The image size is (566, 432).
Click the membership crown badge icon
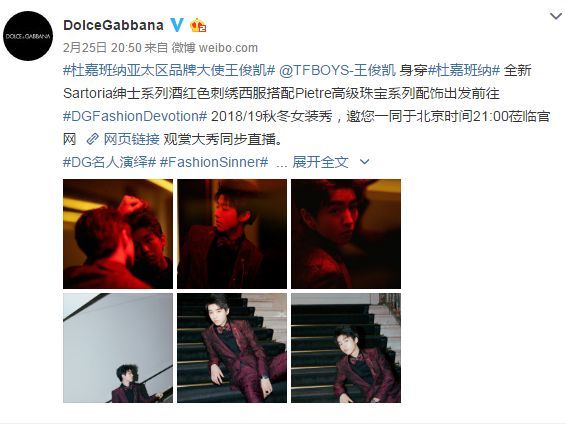point(198,25)
